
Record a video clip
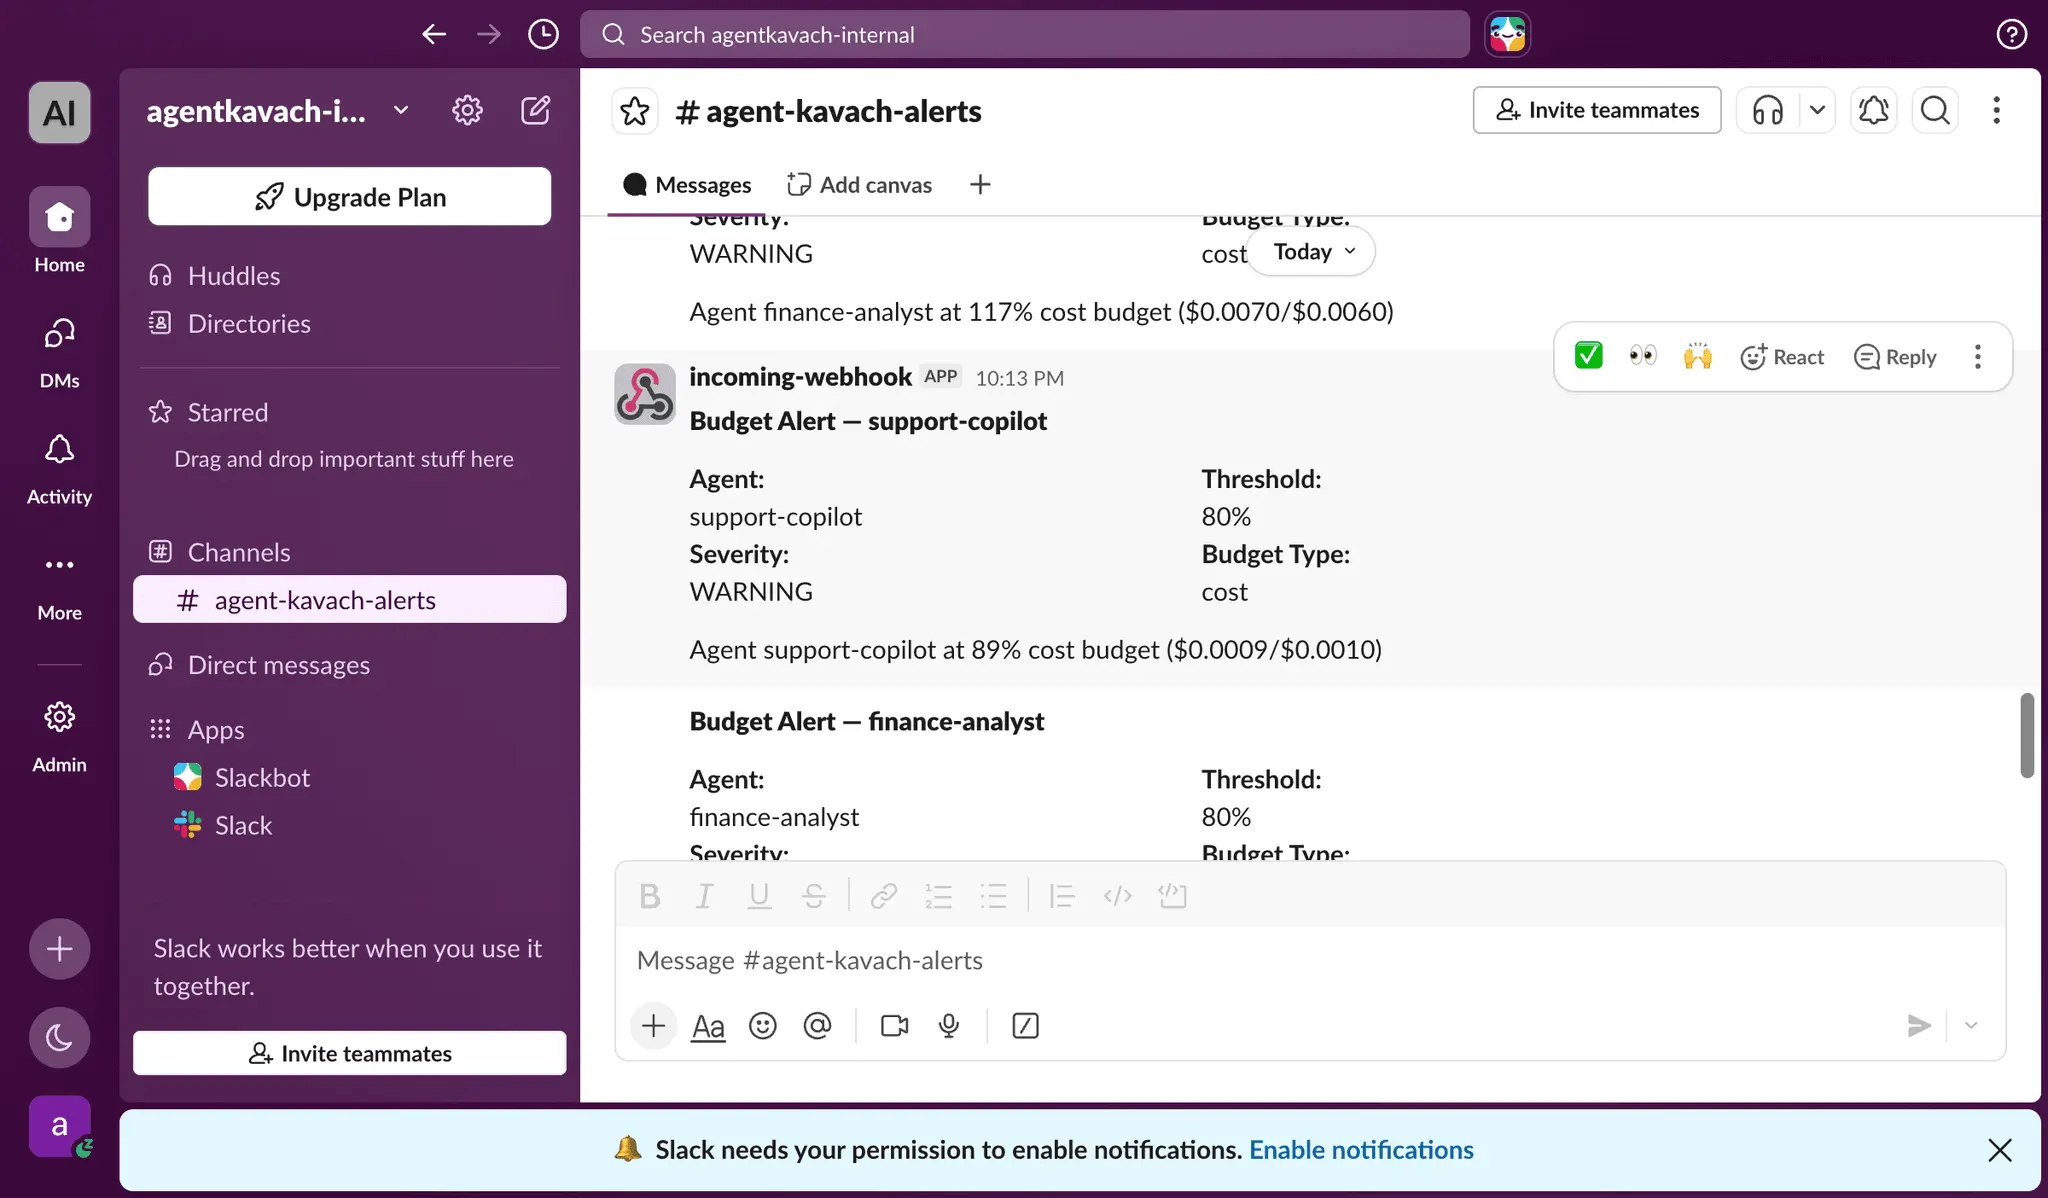[894, 1026]
